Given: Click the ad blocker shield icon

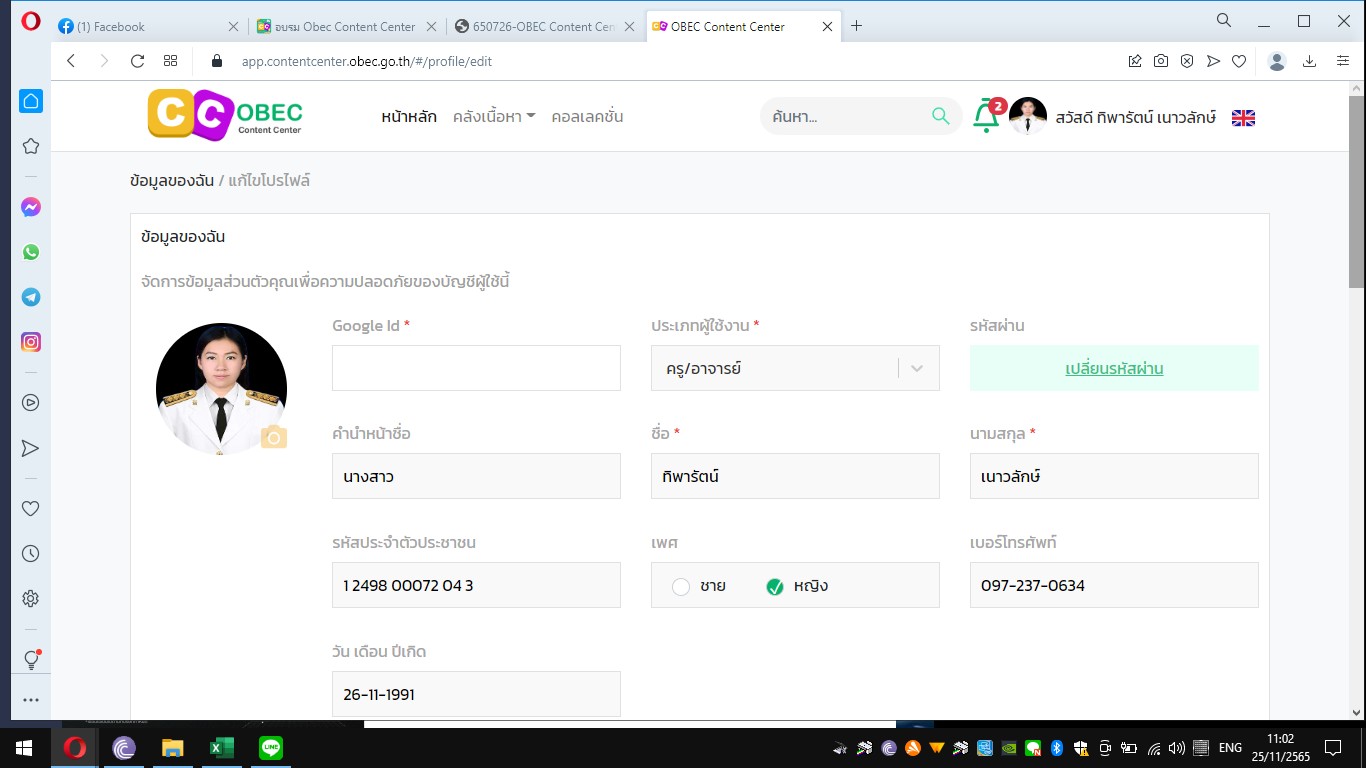Looking at the screenshot, I should [x=1187, y=61].
